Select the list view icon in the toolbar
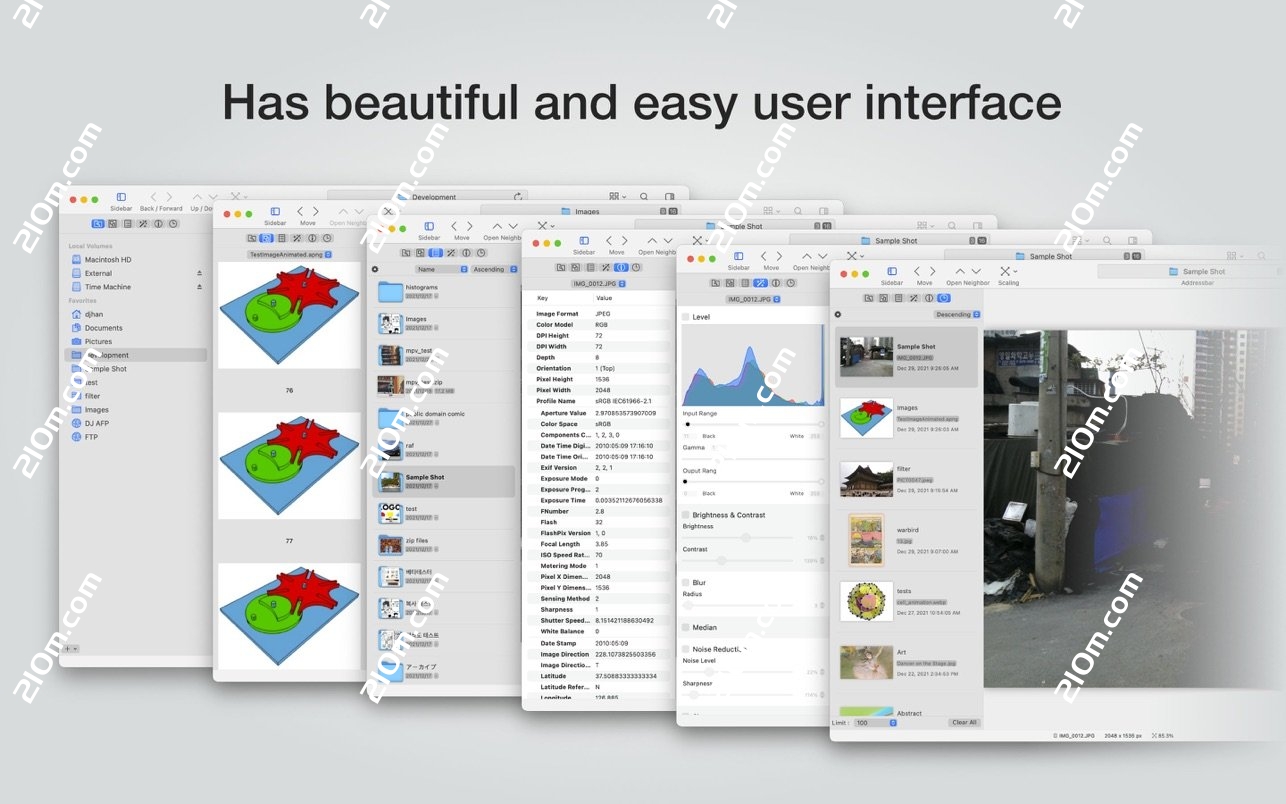 [436, 252]
